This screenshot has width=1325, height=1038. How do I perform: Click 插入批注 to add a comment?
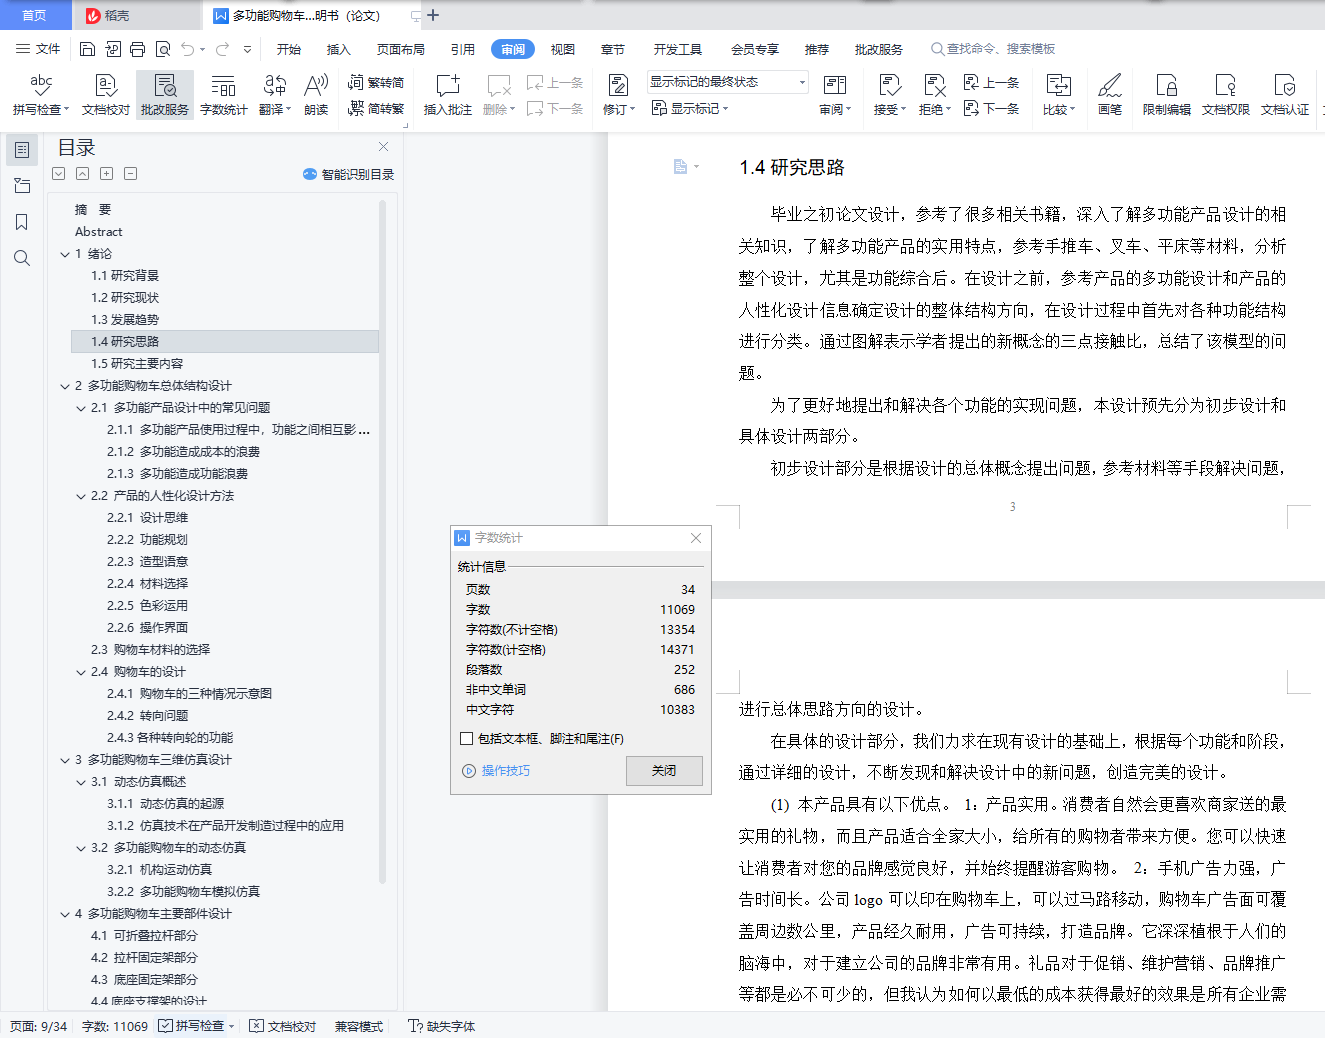pyautogui.click(x=447, y=95)
